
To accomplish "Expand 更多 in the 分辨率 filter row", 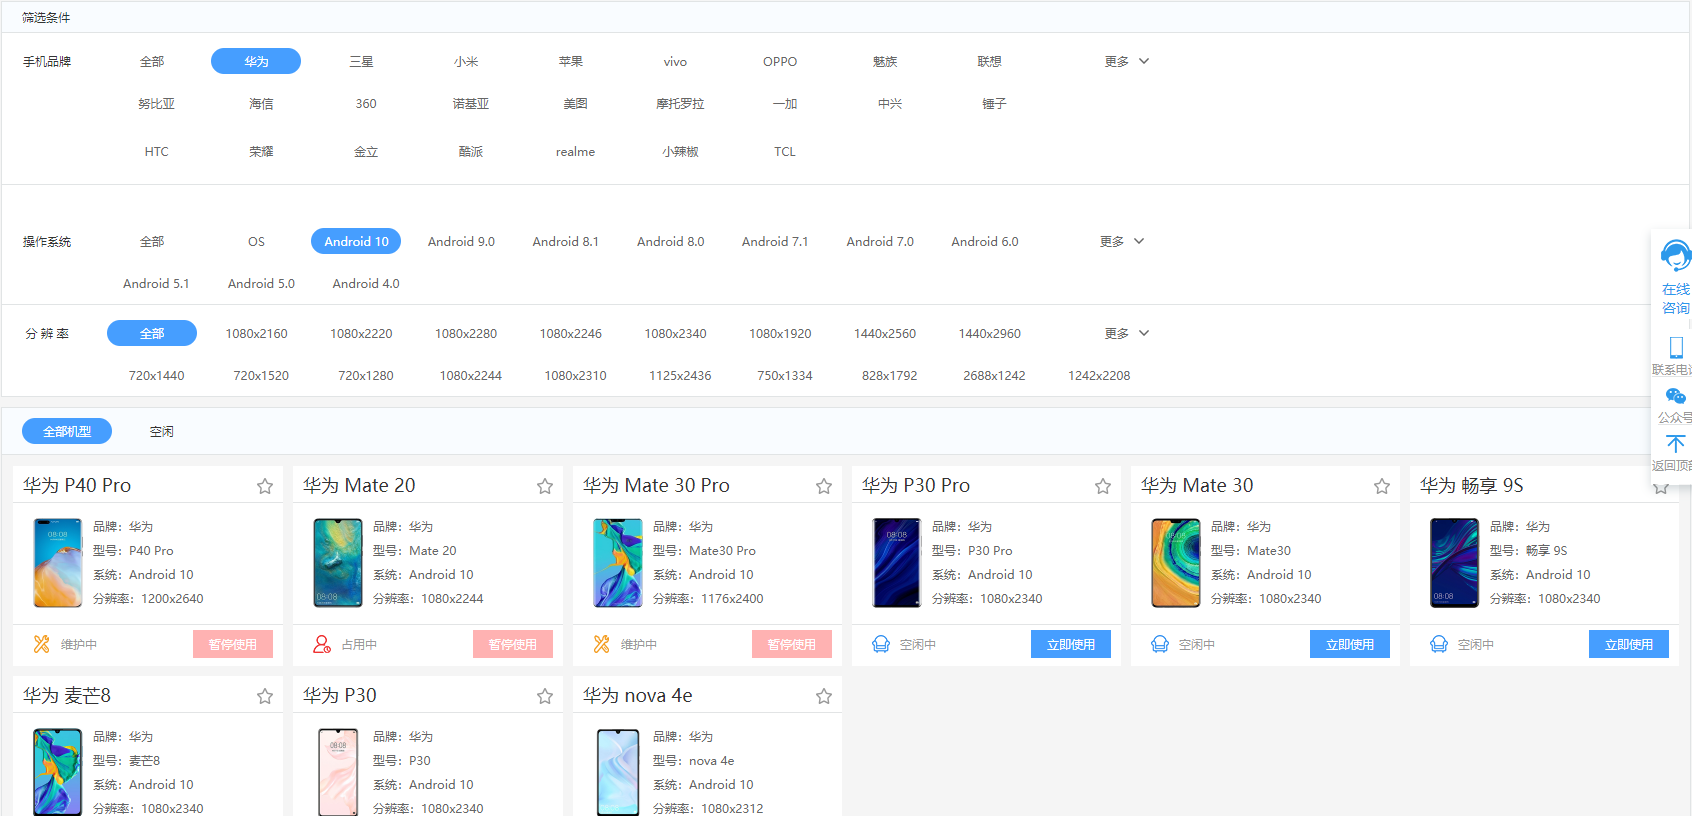I will click(1127, 333).
